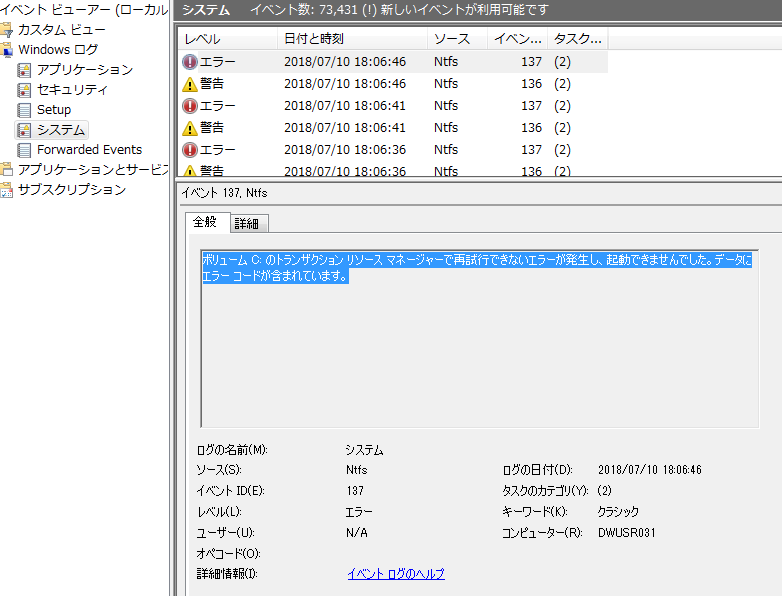Select 警告 row dated 2018/07/10 18:06:46

click(393, 84)
